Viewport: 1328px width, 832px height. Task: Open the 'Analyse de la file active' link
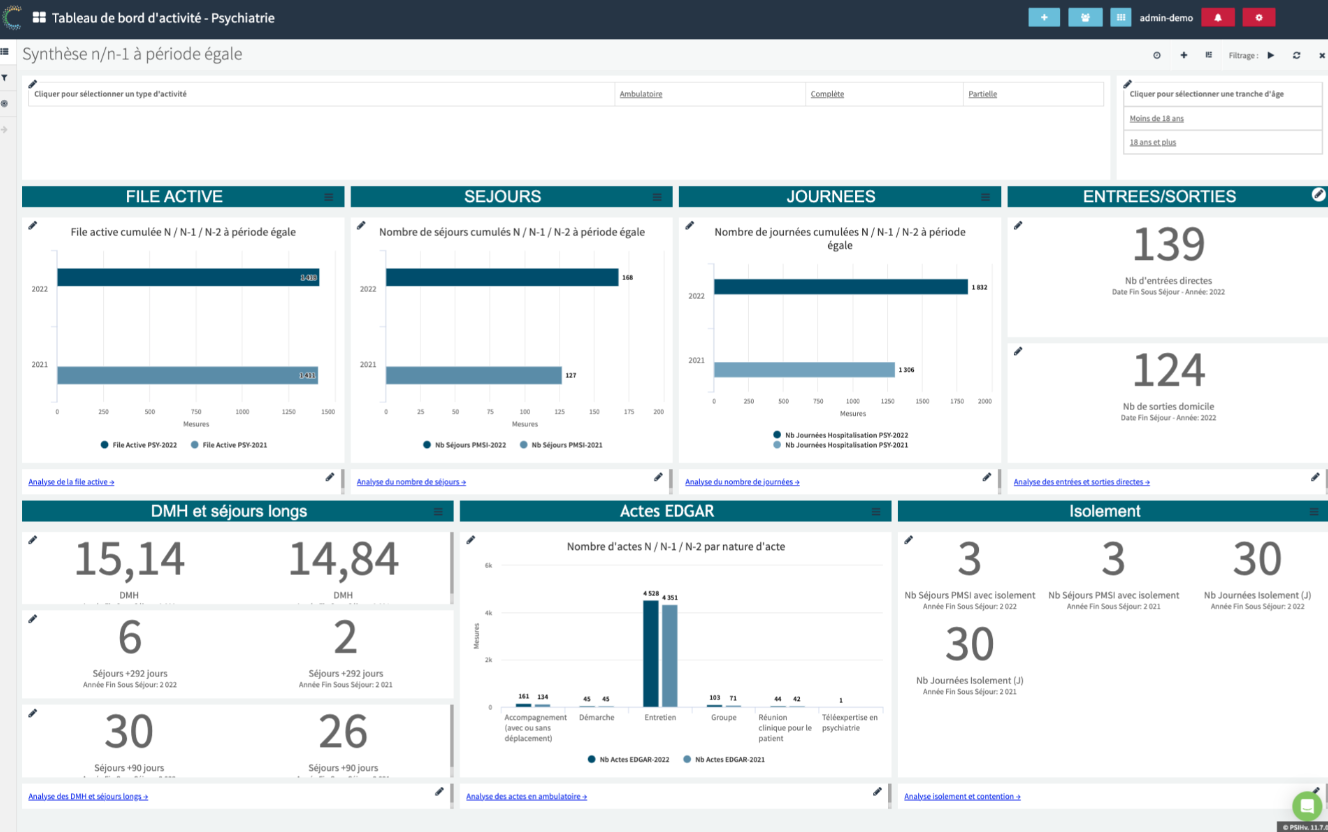pyautogui.click(x=71, y=482)
